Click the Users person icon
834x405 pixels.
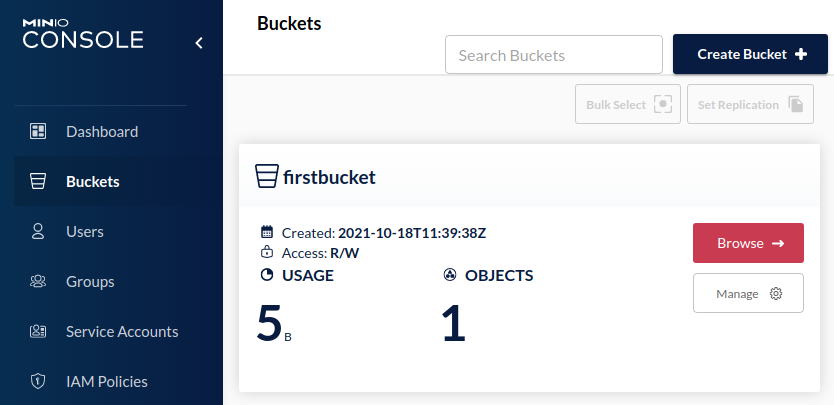38,231
